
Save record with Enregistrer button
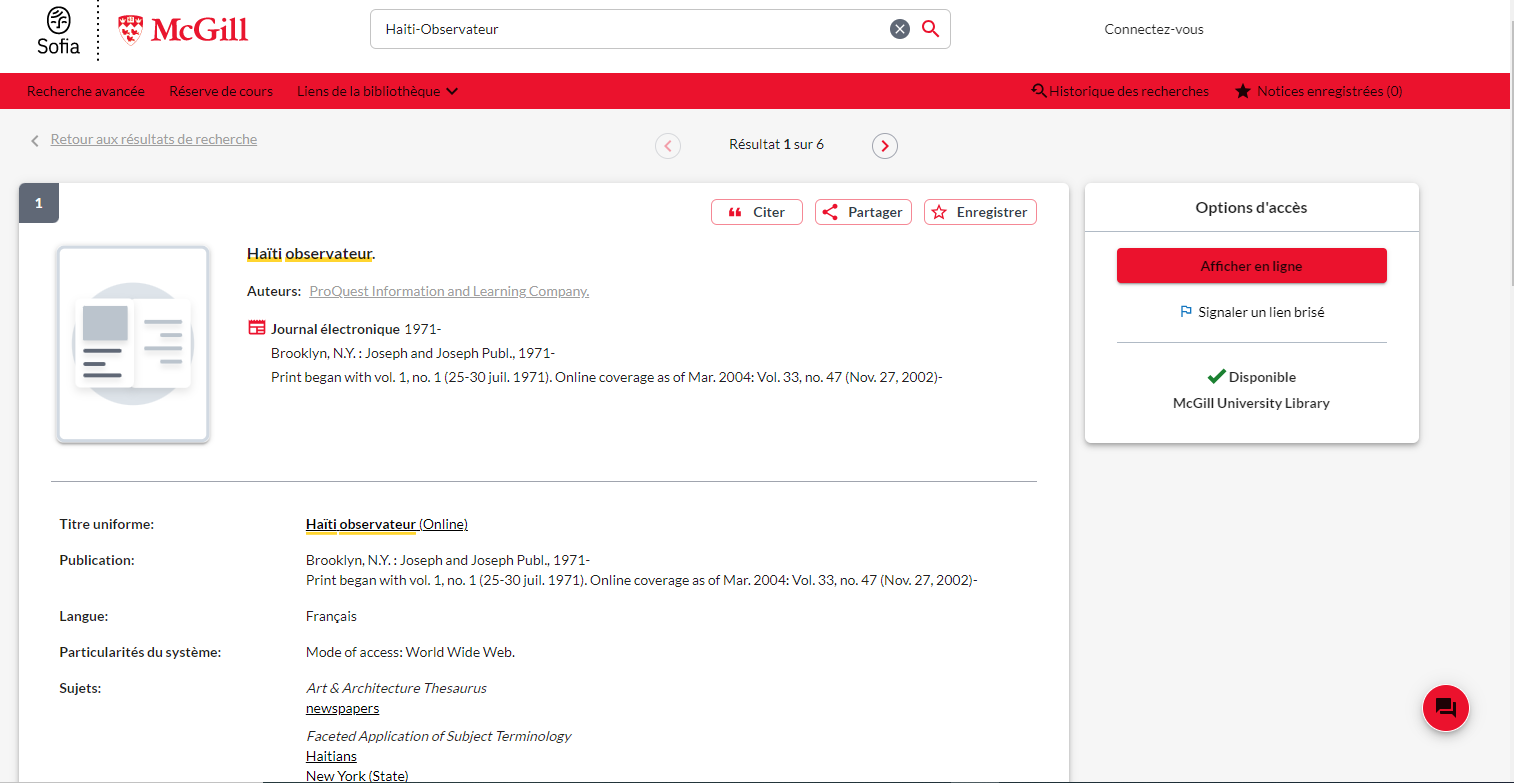(x=980, y=212)
